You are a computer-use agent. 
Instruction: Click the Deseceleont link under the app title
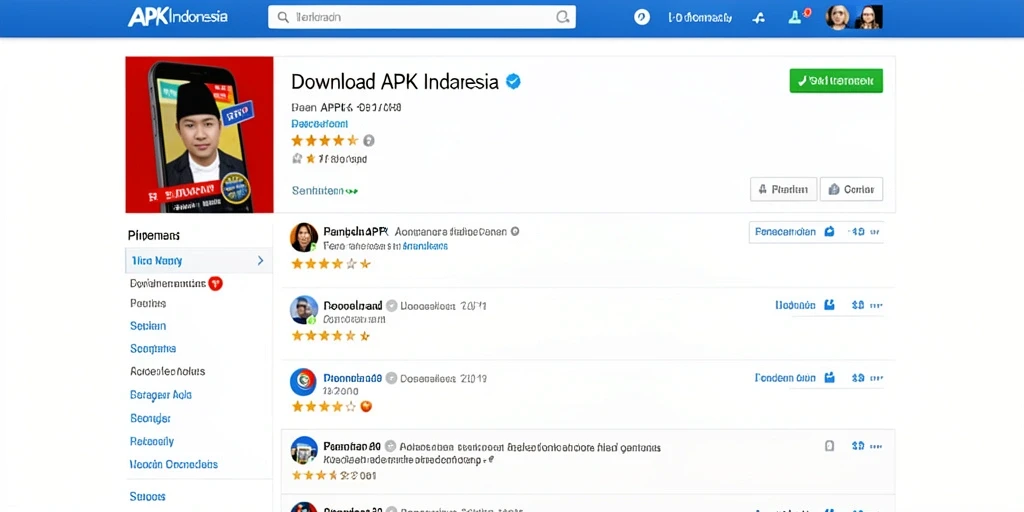point(319,123)
